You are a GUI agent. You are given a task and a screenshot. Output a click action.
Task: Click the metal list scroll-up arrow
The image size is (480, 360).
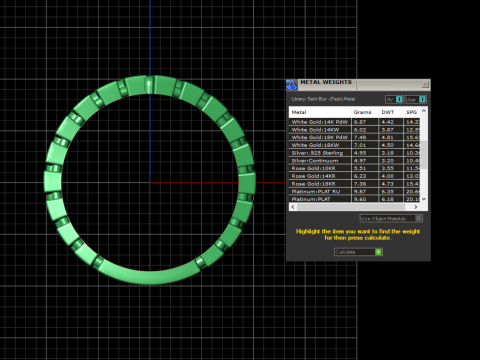(424, 111)
